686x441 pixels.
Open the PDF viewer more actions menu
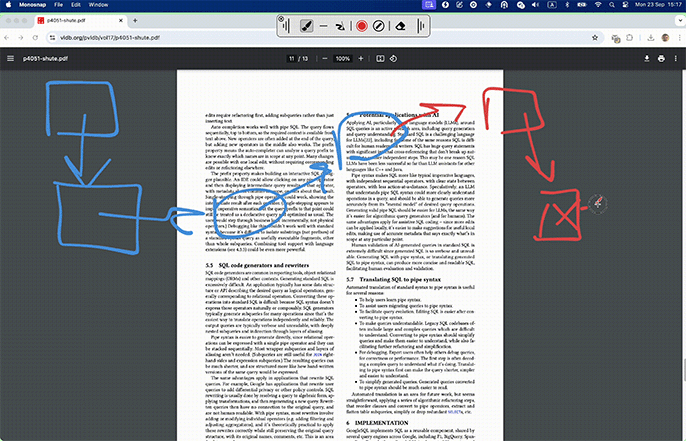click(x=676, y=59)
